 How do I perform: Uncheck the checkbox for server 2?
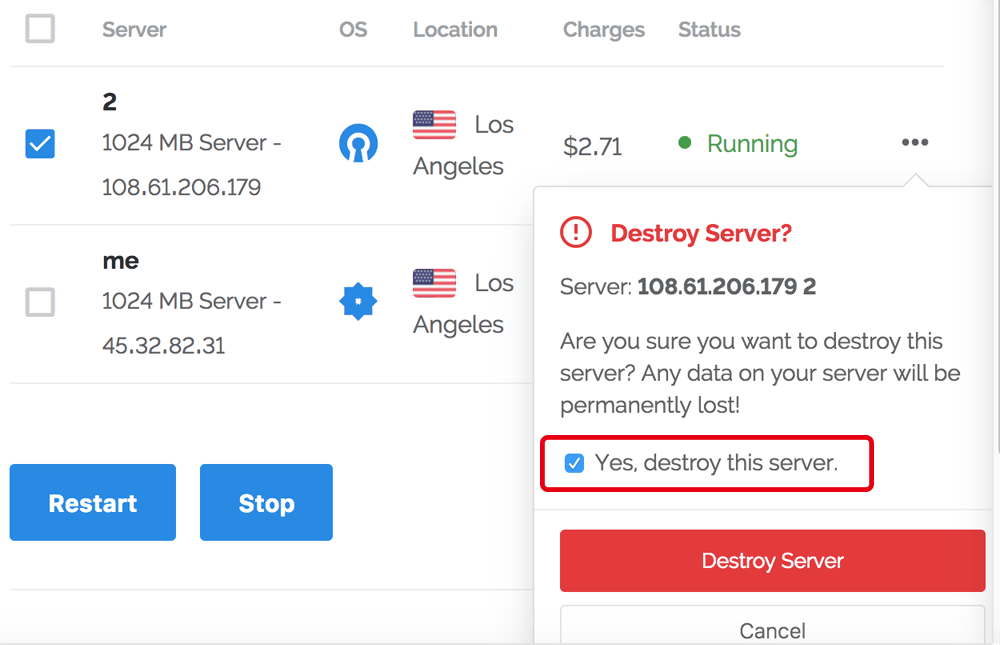click(40, 144)
